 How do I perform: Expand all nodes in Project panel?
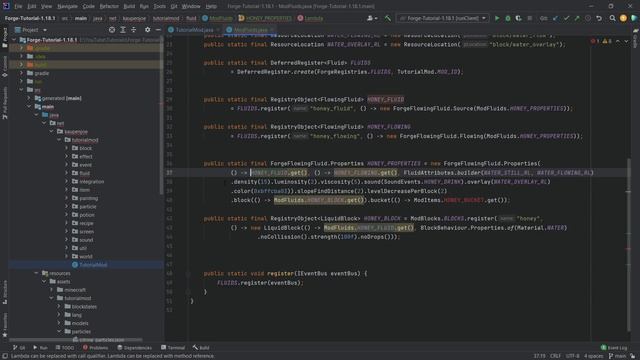123,30
